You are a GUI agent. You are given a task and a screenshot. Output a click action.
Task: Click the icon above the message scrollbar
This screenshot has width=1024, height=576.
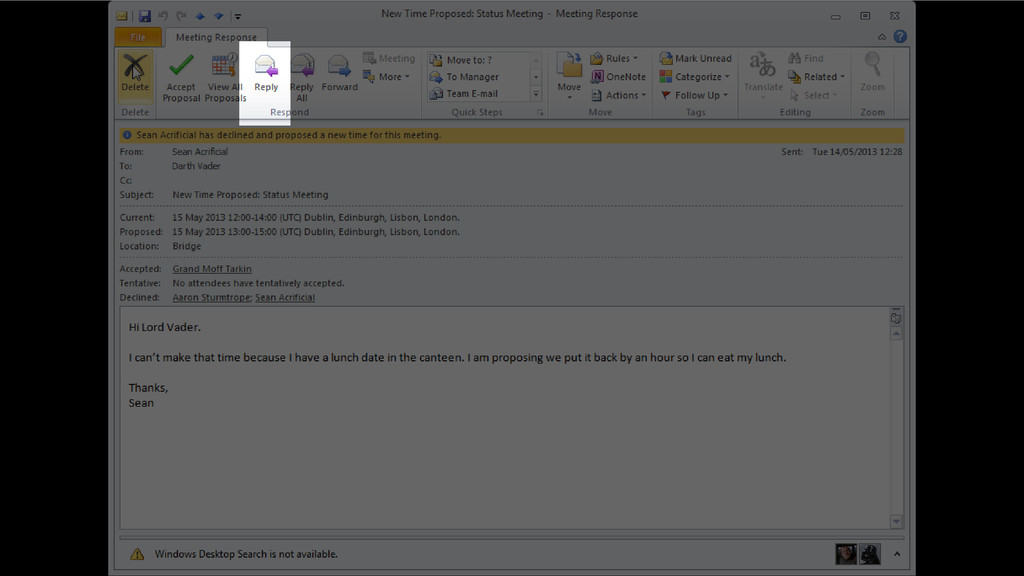(896, 317)
